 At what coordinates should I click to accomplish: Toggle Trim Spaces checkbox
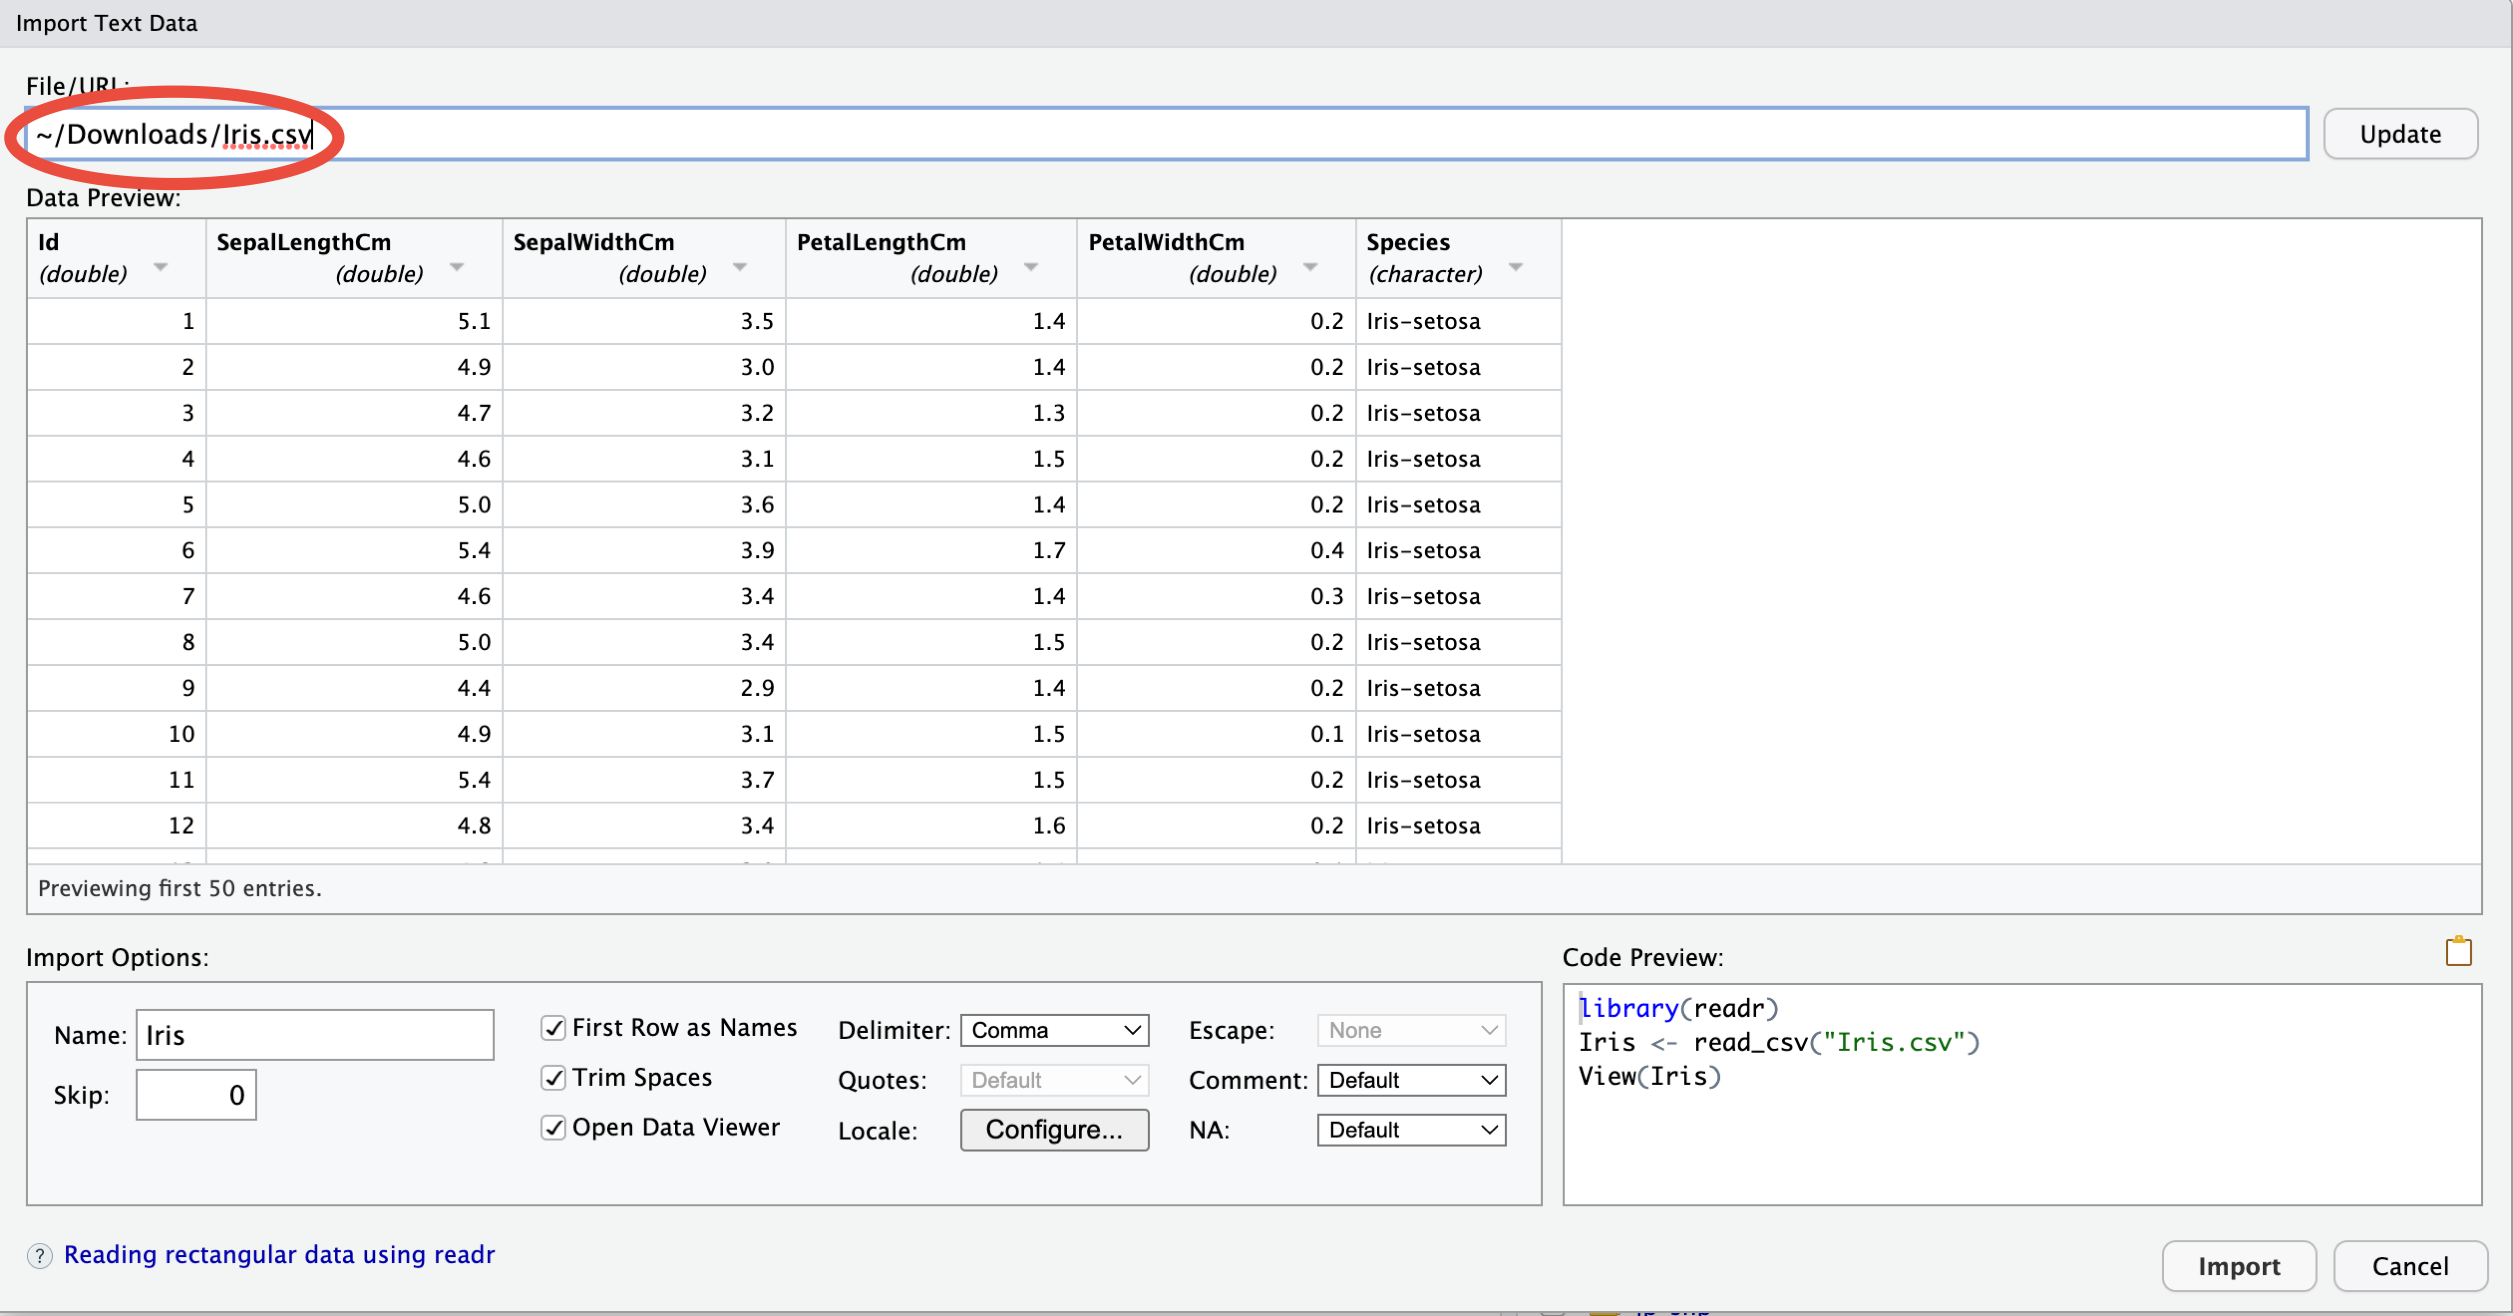553,1078
